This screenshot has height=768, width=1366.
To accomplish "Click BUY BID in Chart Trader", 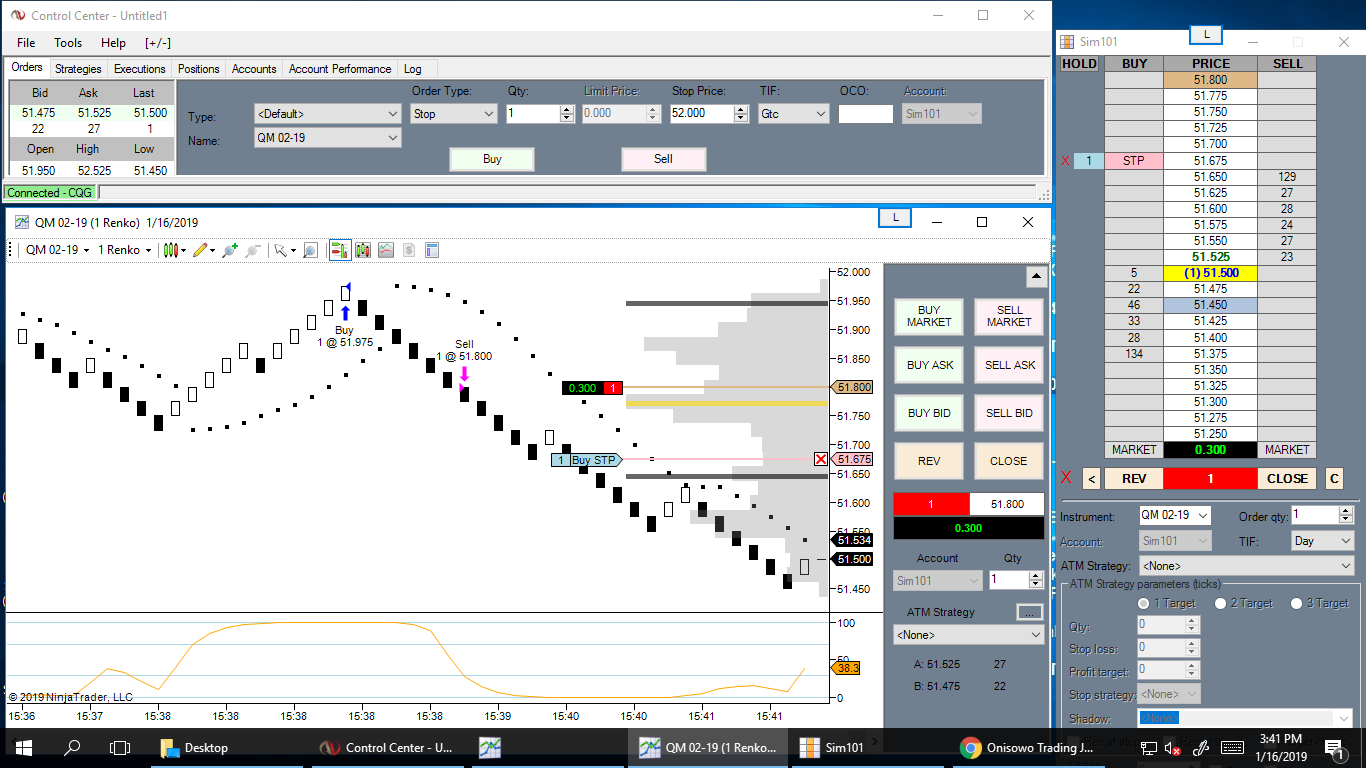I will [x=929, y=413].
